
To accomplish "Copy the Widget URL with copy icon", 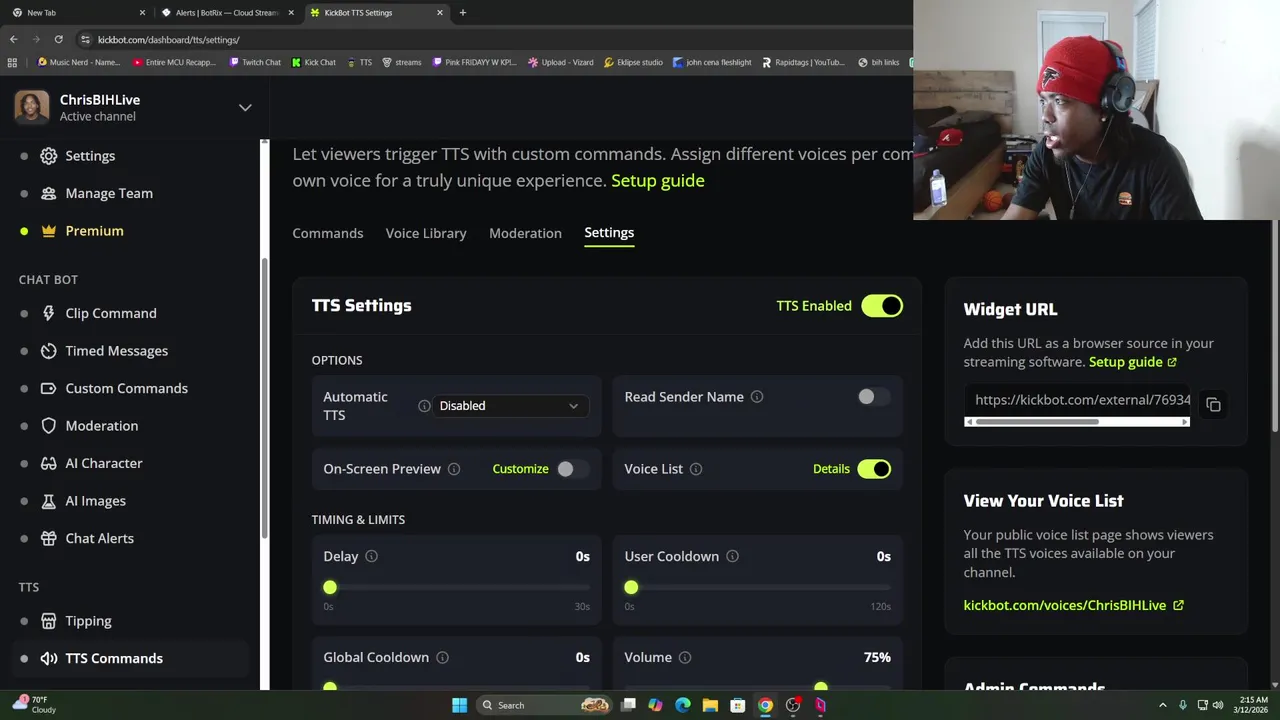I will 1213,405.
